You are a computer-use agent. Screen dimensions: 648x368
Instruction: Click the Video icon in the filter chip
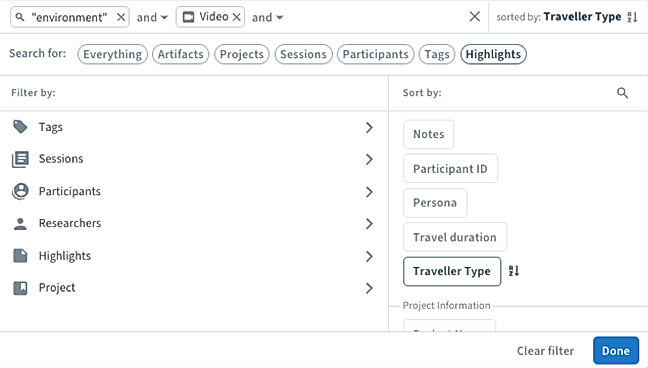click(188, 17)
